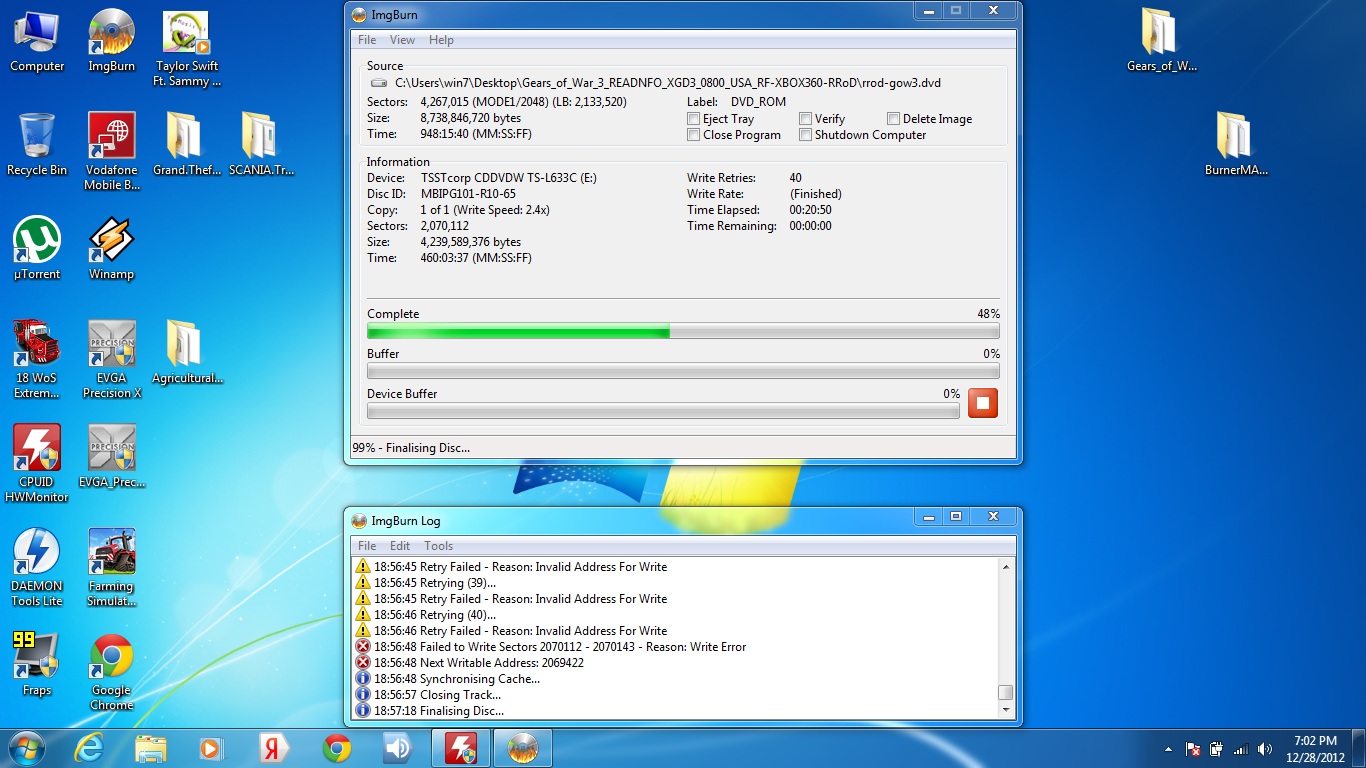Select log line 'Next Writable Address: 2069422'
Viewport: 1366px width, 768px height.
tap(479, 663)
